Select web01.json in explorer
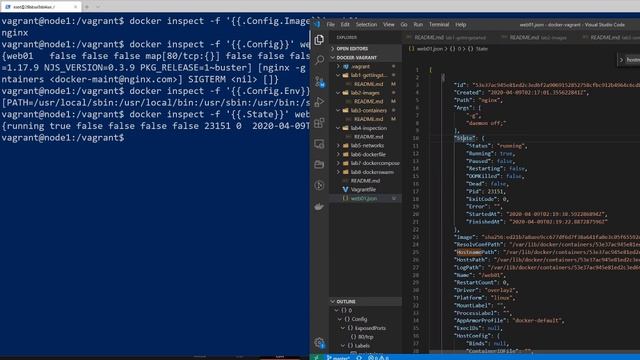Viewport: 640px width, 360px height. (365, 198)
